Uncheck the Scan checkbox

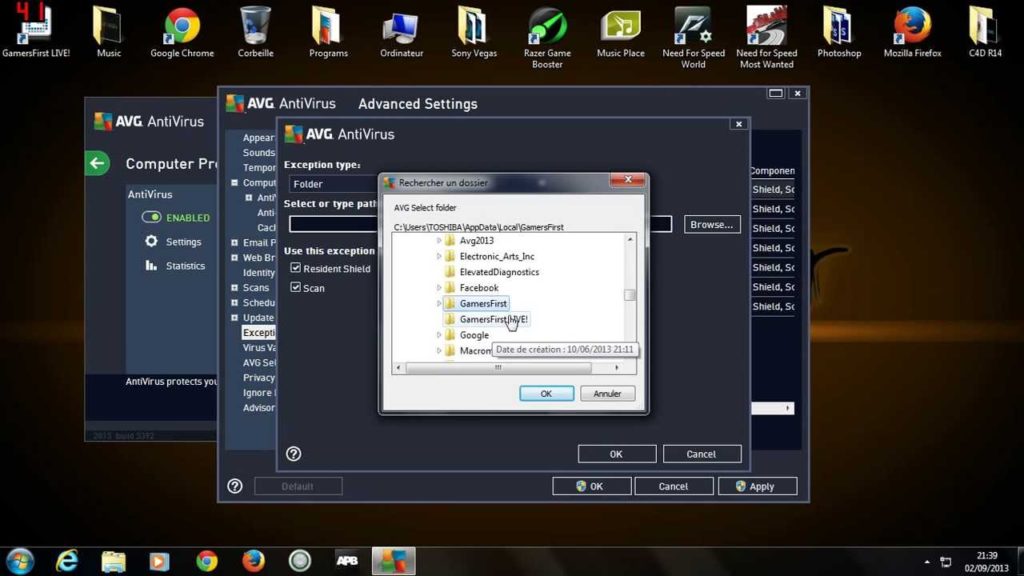coord(296,287)
